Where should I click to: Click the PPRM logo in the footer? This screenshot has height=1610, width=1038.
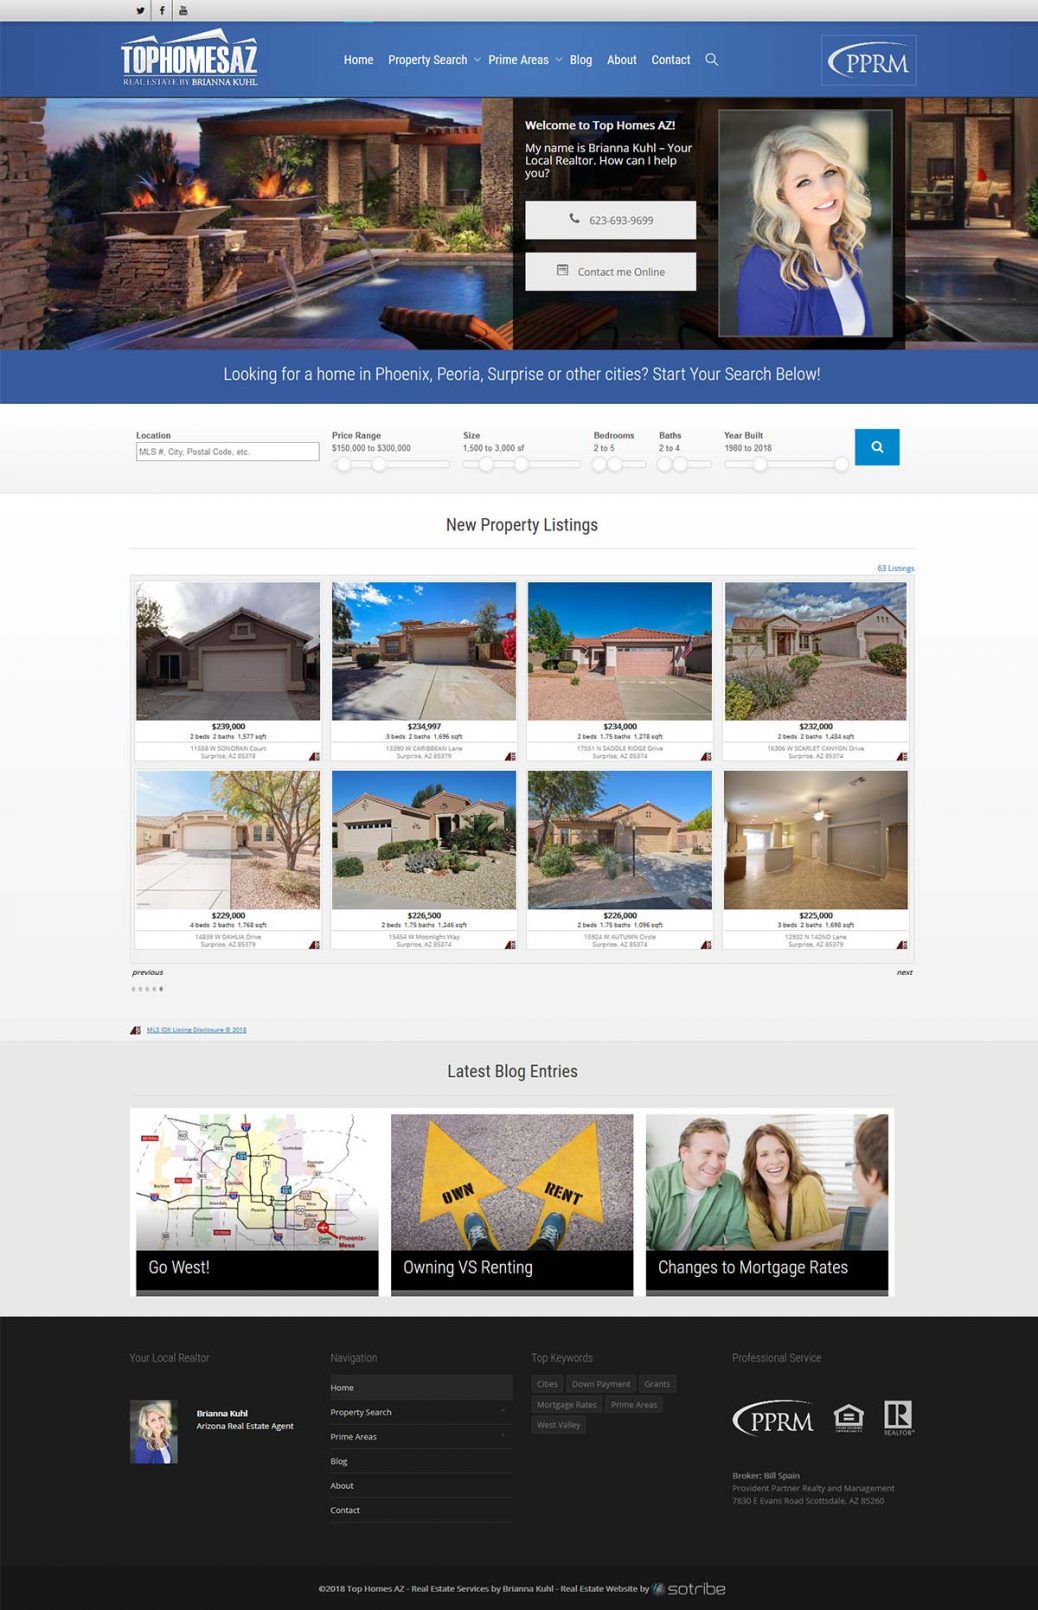coord(774,1418)
